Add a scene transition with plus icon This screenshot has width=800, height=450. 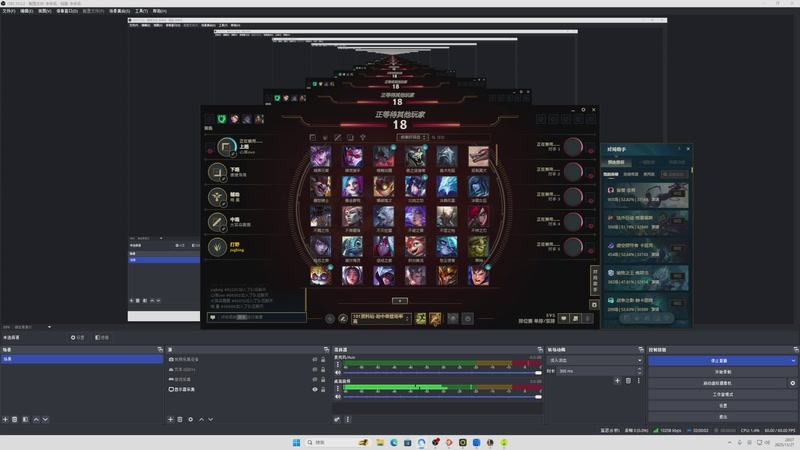pos(617,381)
